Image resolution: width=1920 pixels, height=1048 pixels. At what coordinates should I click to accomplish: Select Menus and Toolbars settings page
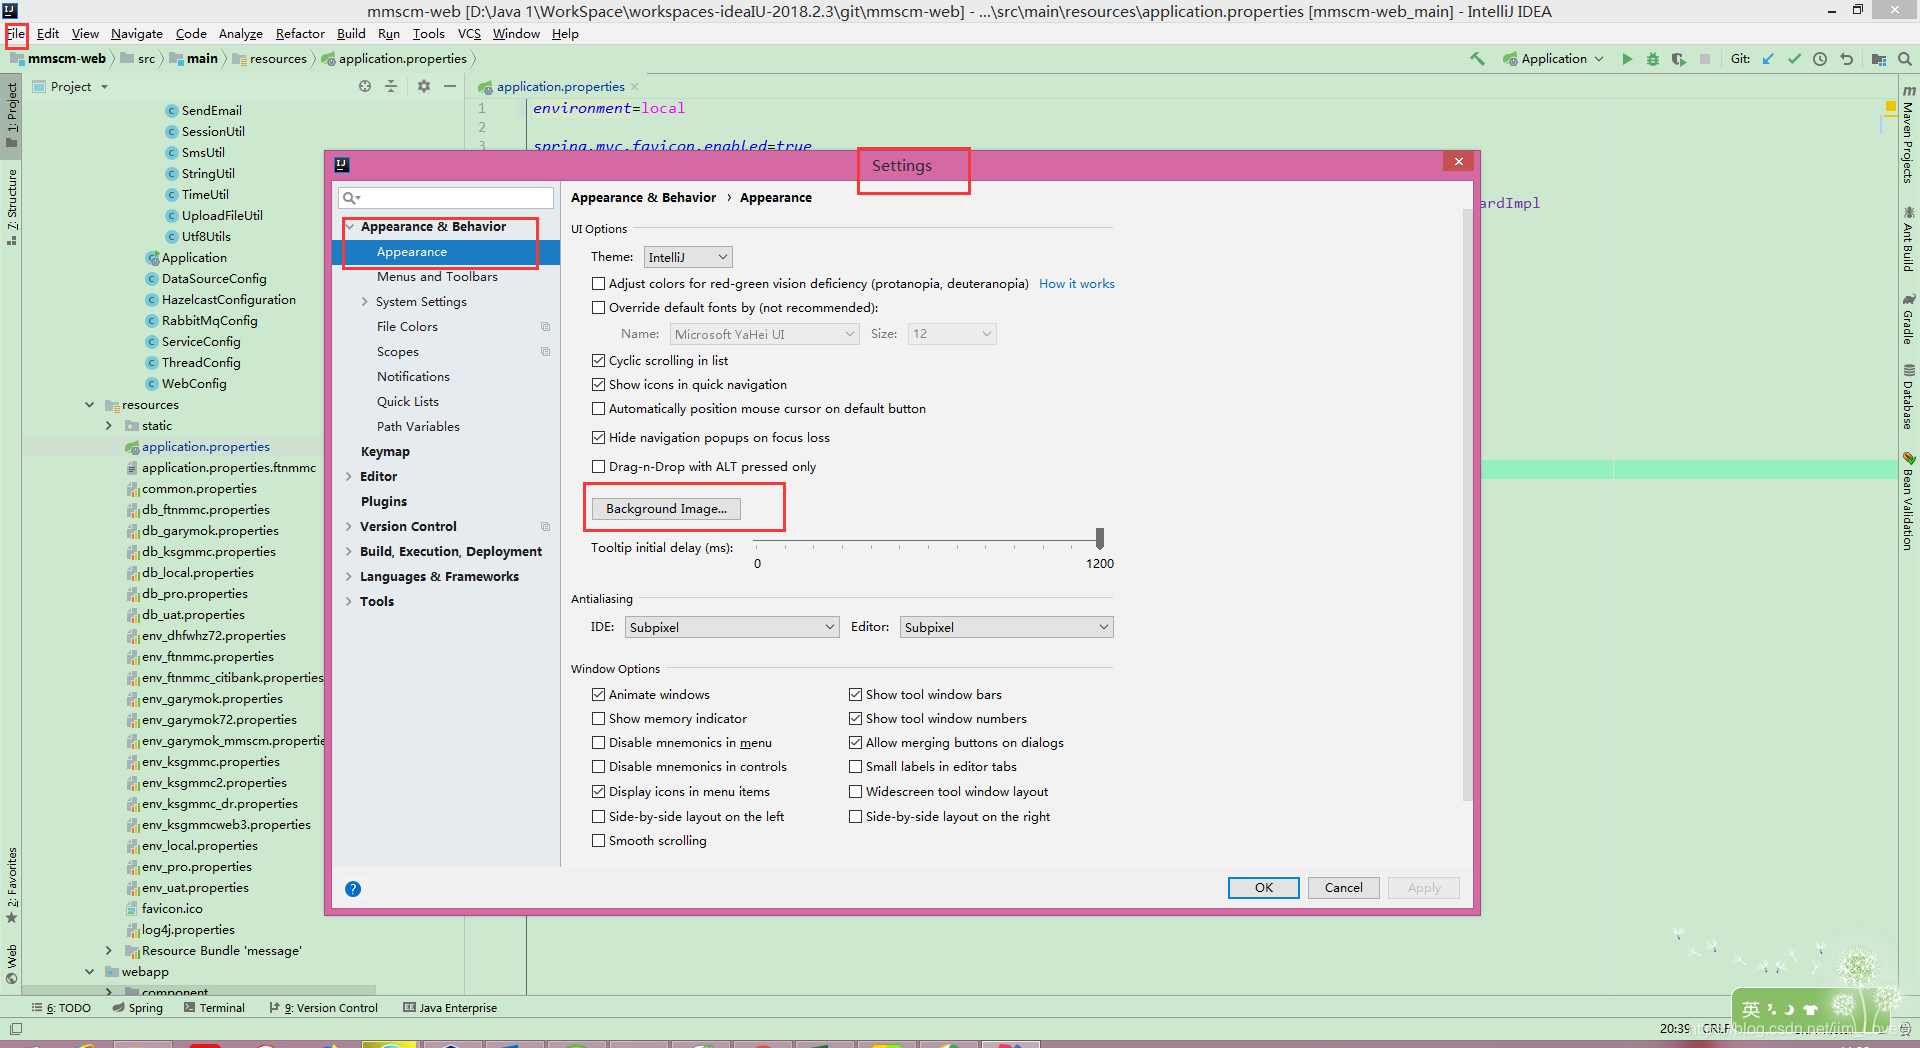coord(437,277)
